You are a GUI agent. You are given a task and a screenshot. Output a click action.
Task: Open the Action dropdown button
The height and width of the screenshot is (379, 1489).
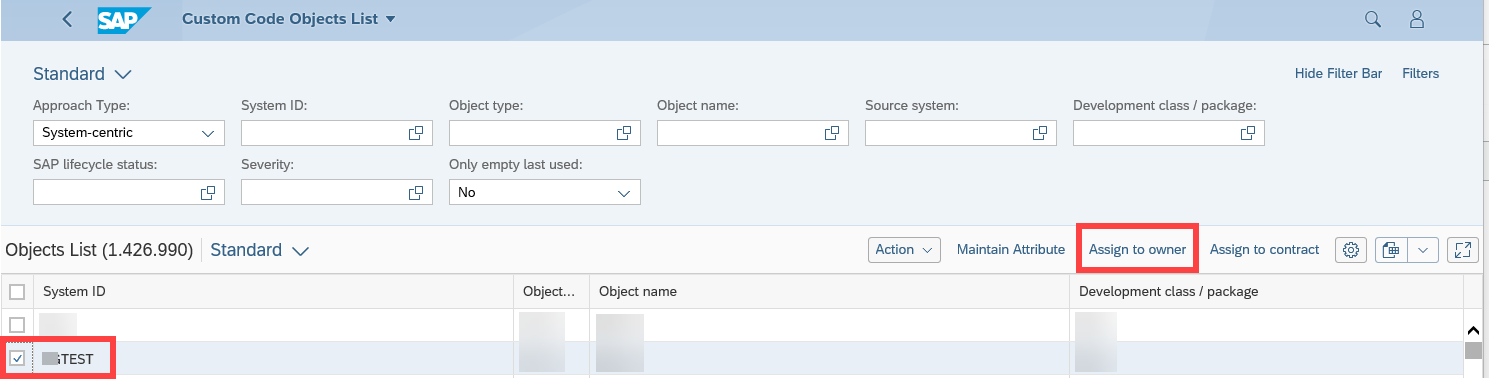904,250
